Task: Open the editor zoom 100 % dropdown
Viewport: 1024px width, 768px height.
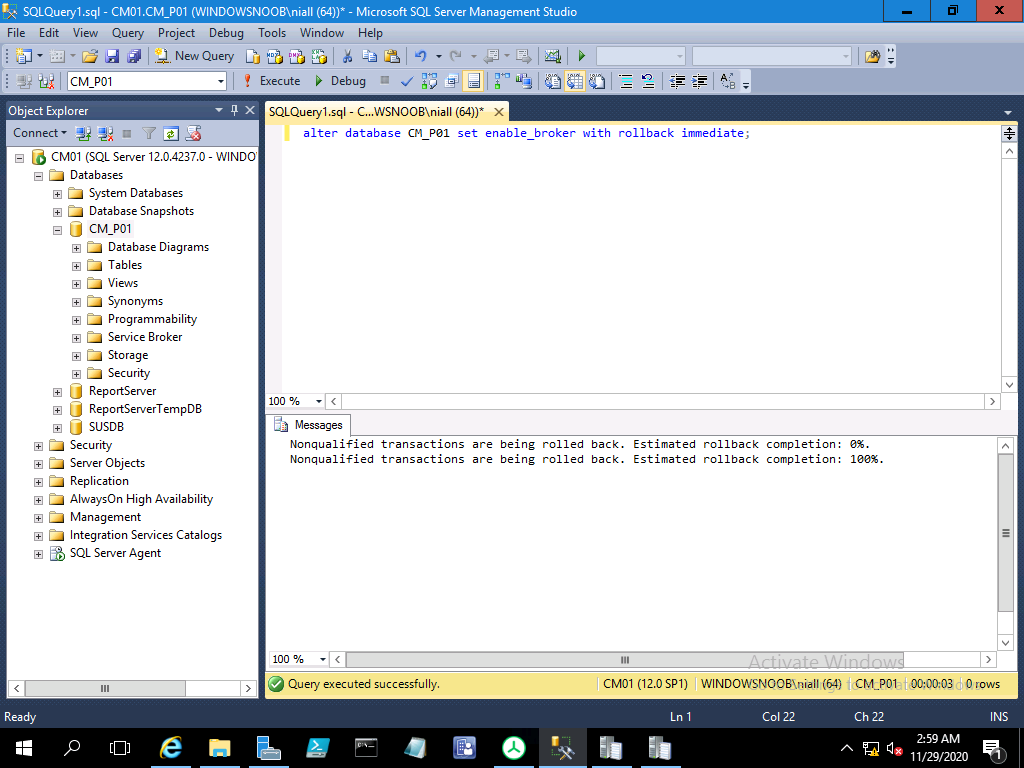Action: click(319, 402)
